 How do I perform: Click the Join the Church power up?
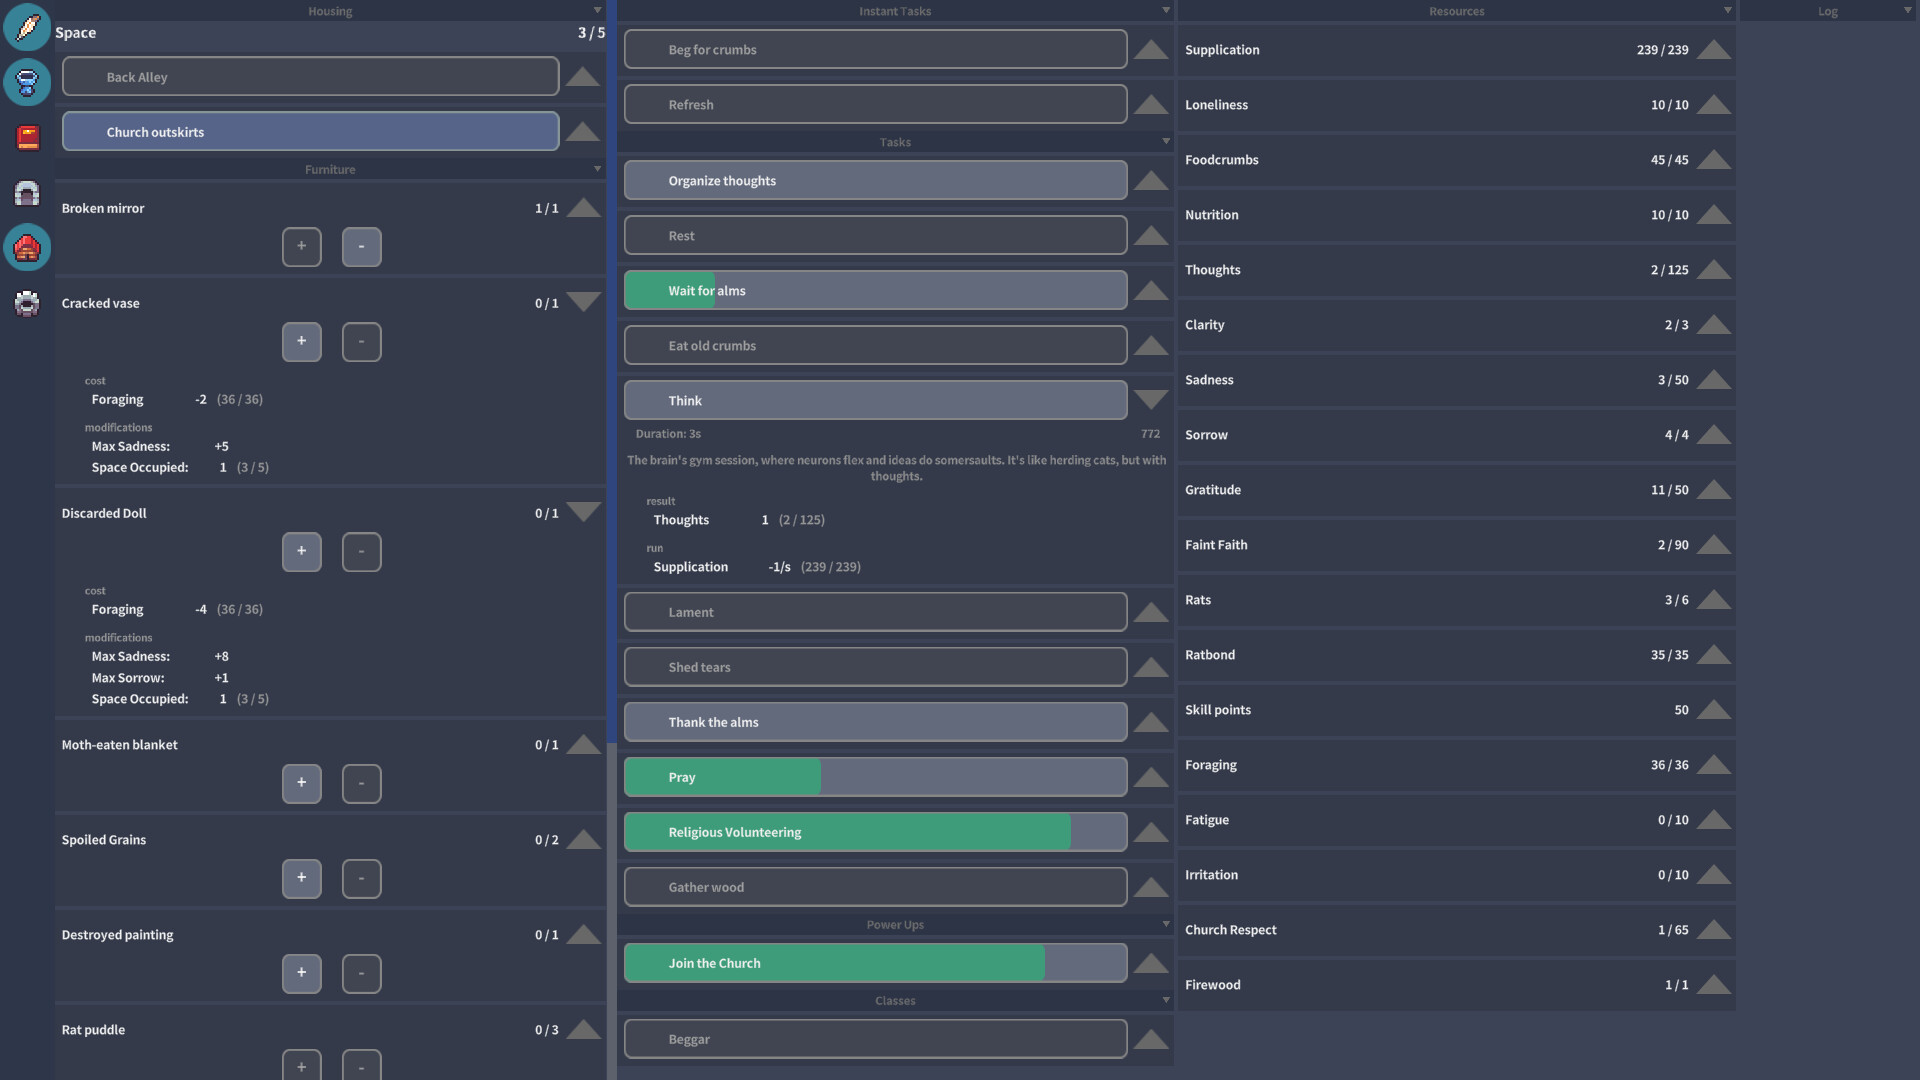875,962
